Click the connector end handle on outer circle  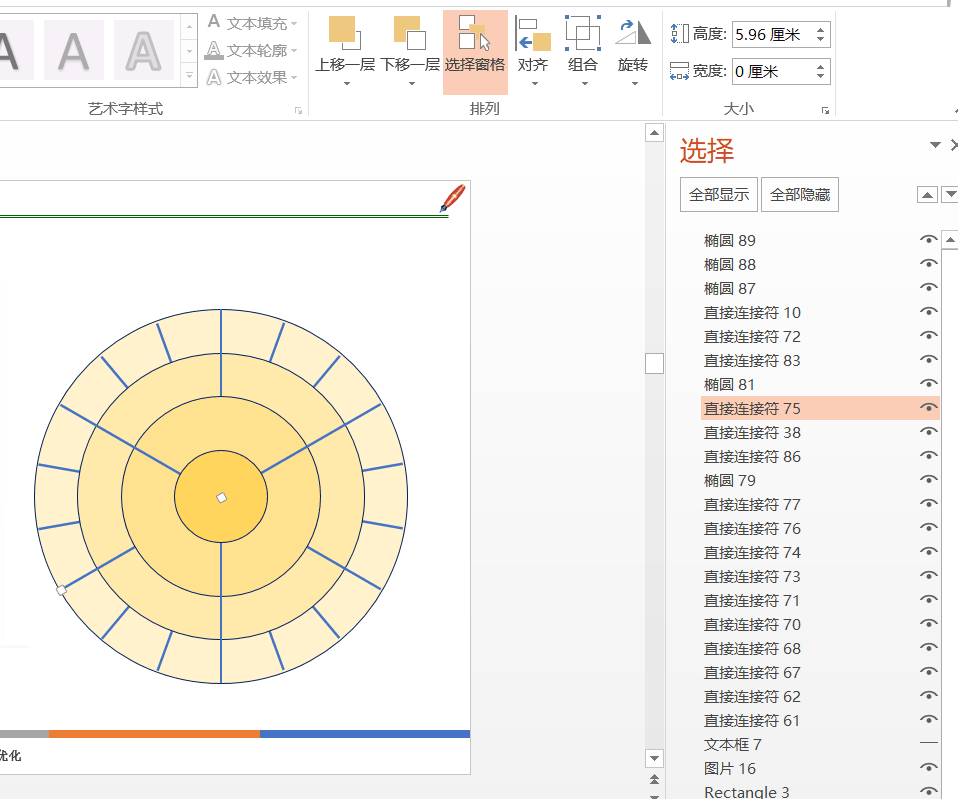[x=61, y=590]
